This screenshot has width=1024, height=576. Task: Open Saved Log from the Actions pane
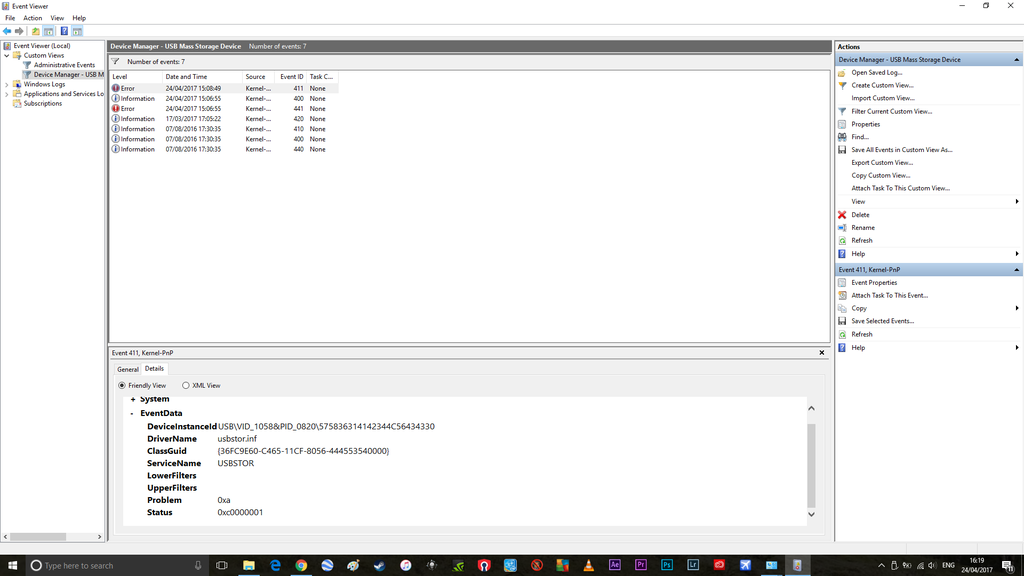click(876, 72)
